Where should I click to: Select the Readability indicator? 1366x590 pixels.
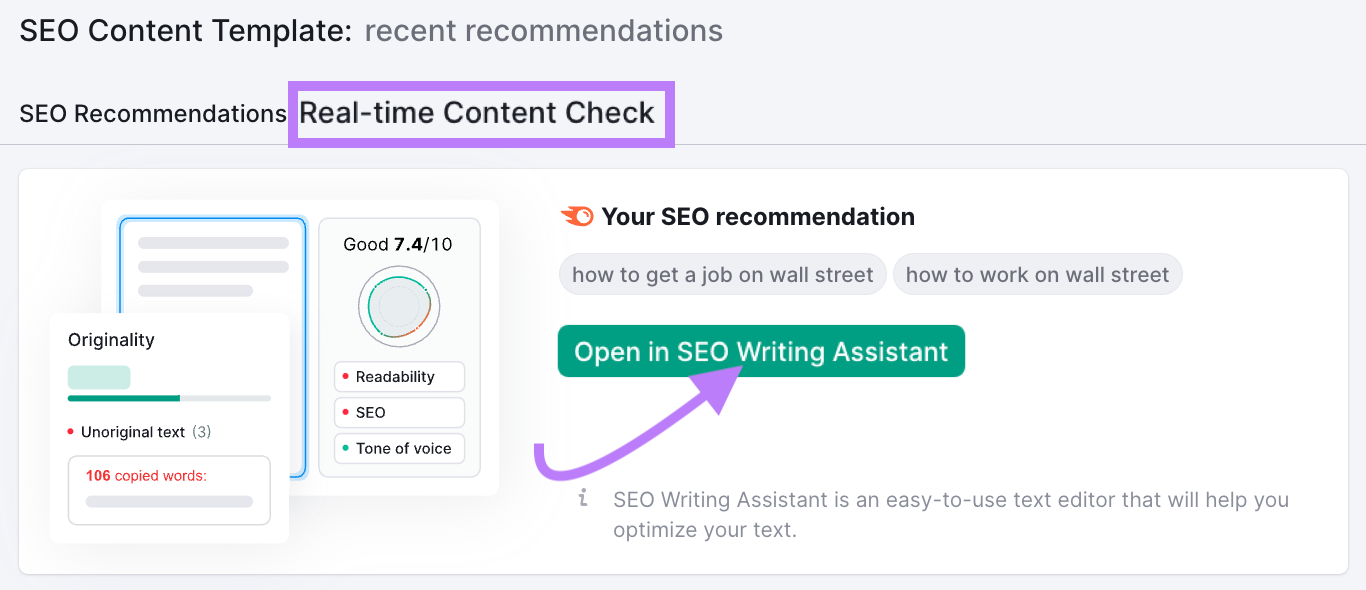399,376
